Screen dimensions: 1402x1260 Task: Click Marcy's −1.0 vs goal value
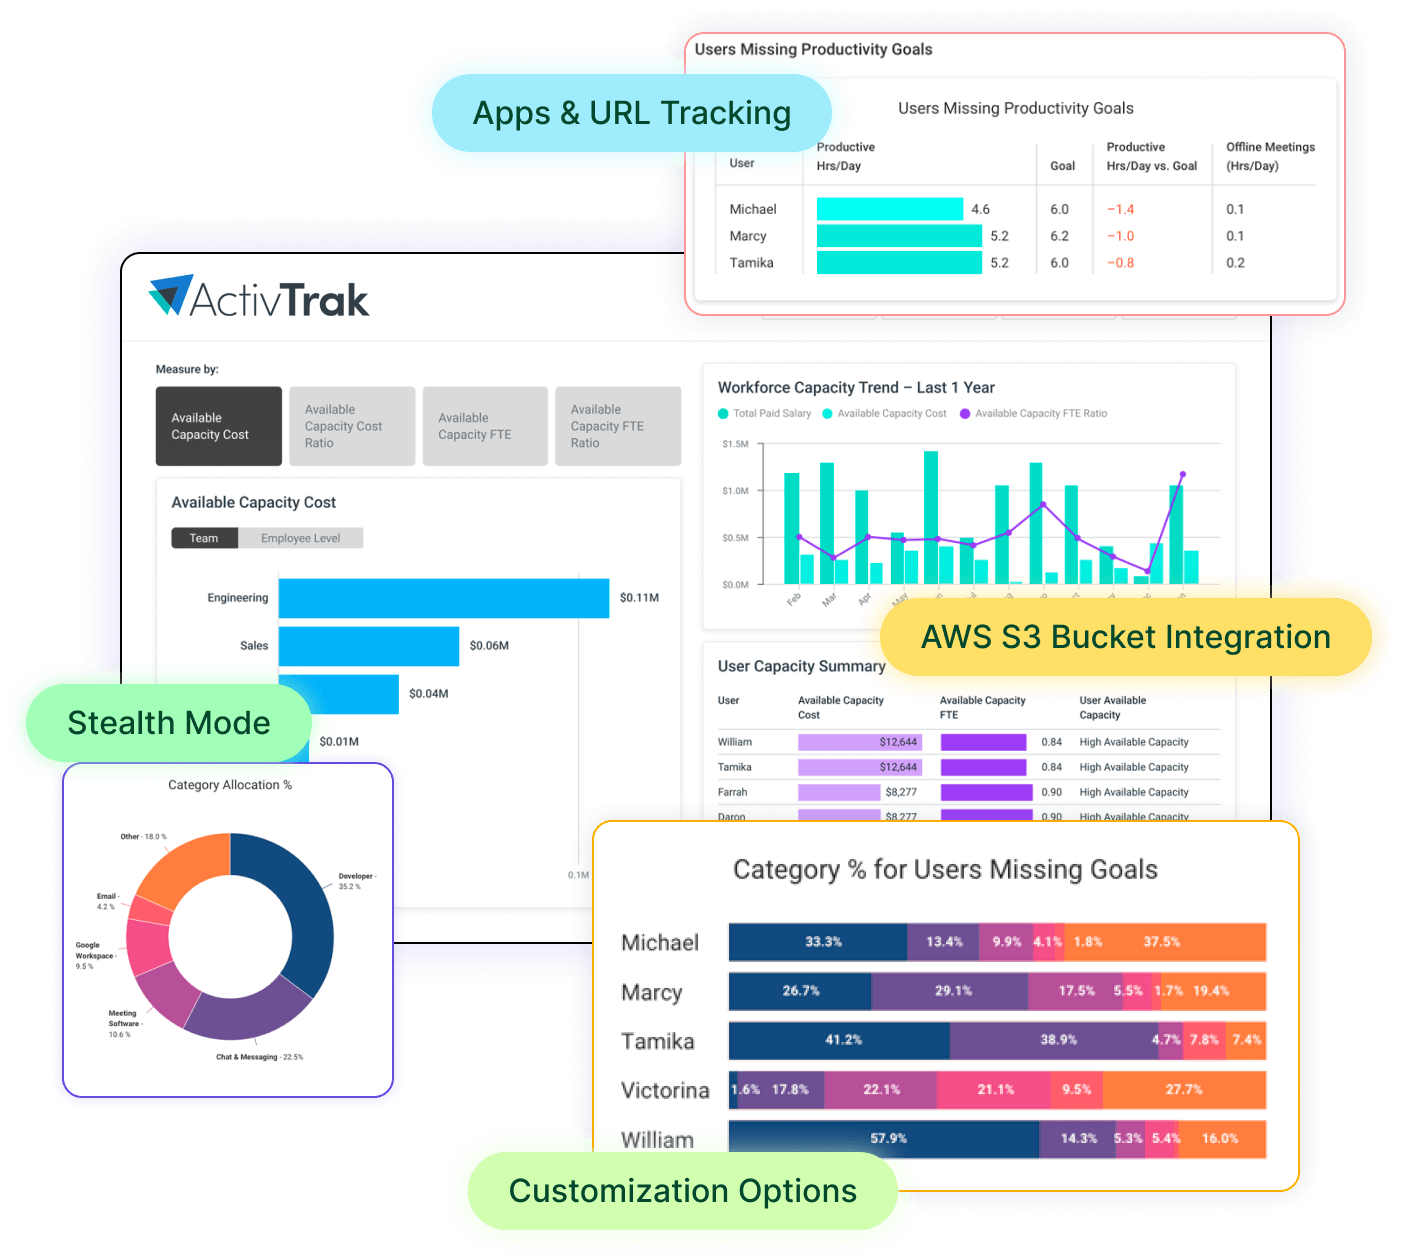tap(1121, 236)
